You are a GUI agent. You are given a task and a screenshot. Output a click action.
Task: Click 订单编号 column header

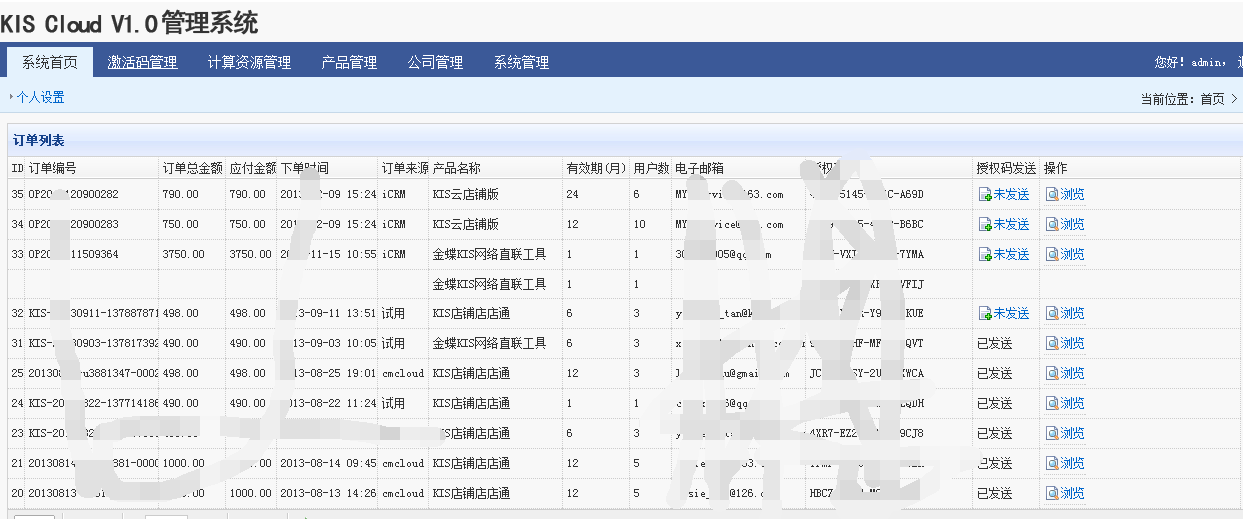(x=52, y=168)
